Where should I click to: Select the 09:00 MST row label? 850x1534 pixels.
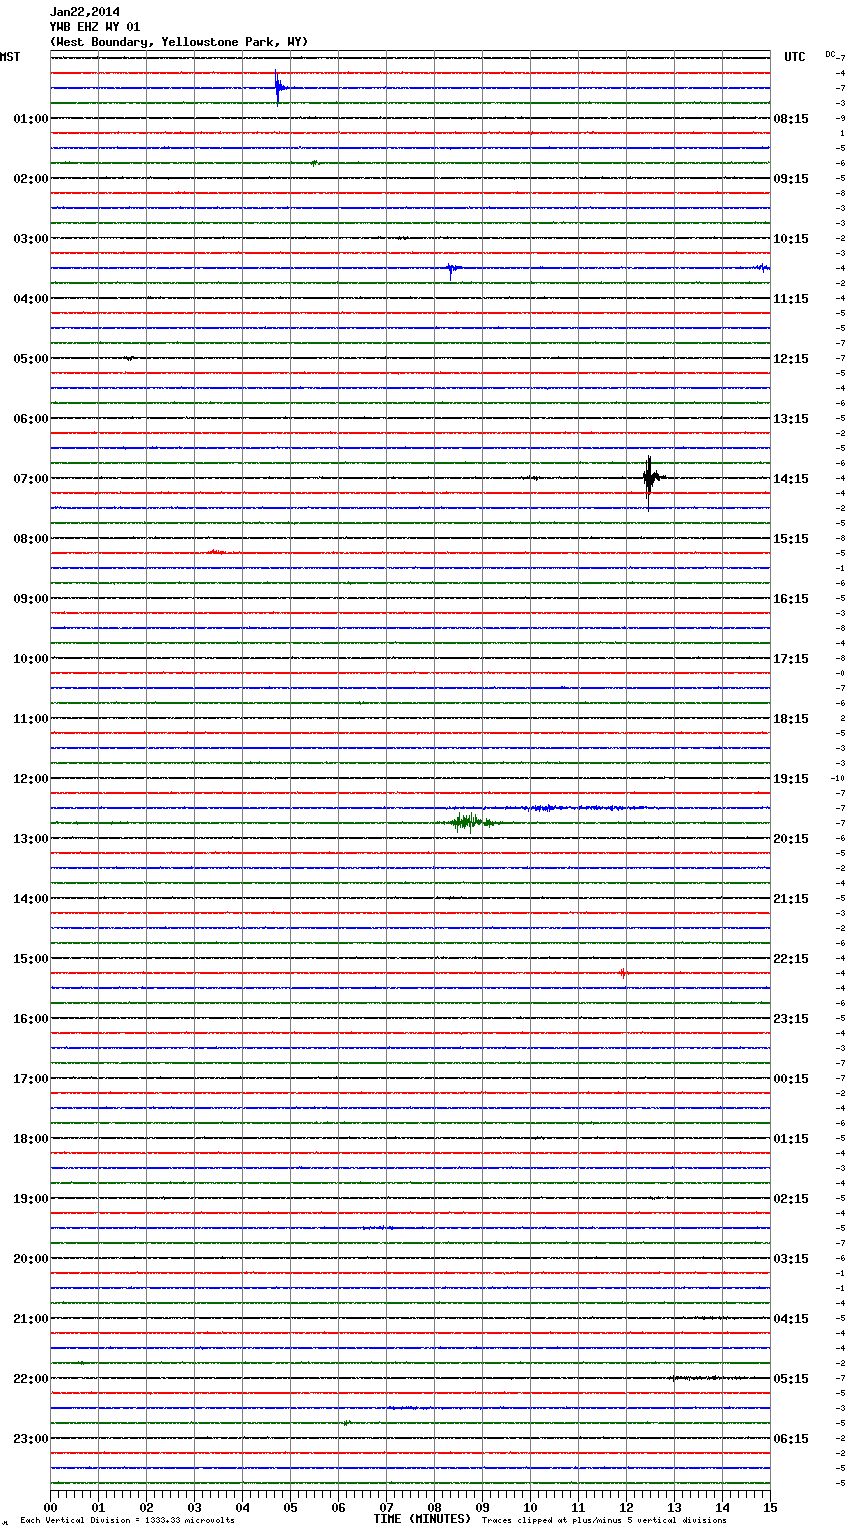tap(30, 599)
